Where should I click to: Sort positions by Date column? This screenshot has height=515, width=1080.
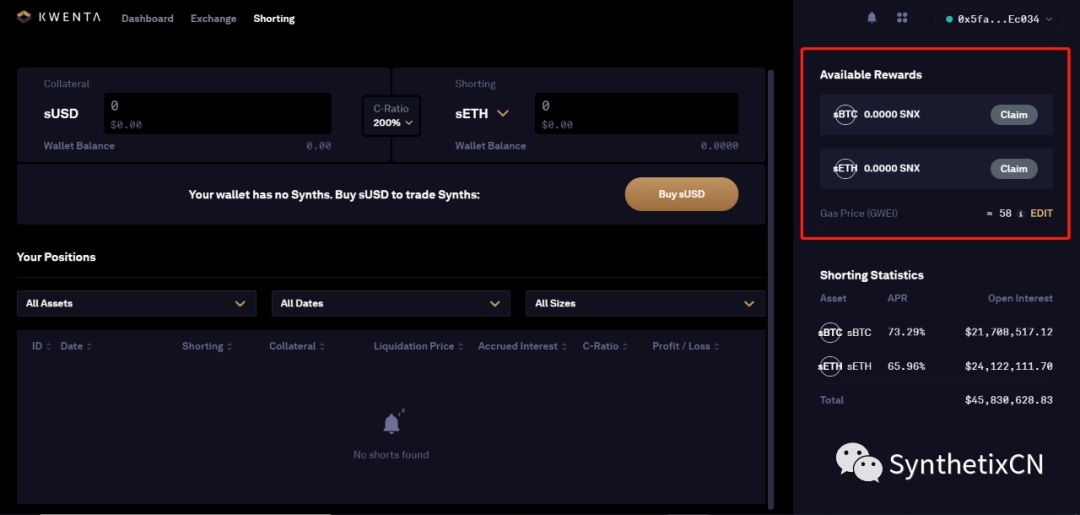pos(76,346)
